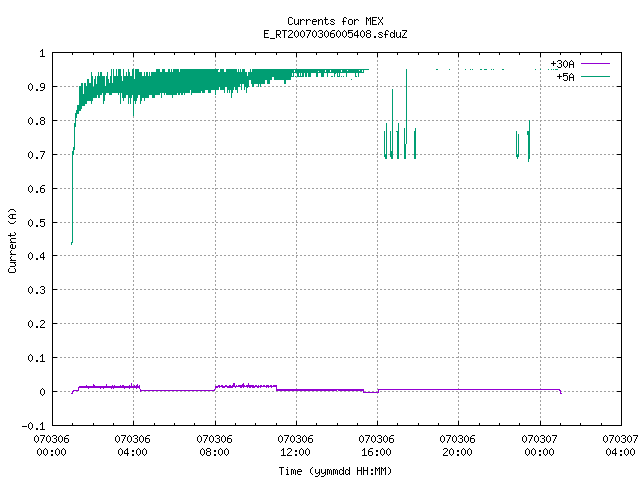Click the x-axis label 070306 08:00
This screenshot has width=640, height=480.
coord(214,446)
